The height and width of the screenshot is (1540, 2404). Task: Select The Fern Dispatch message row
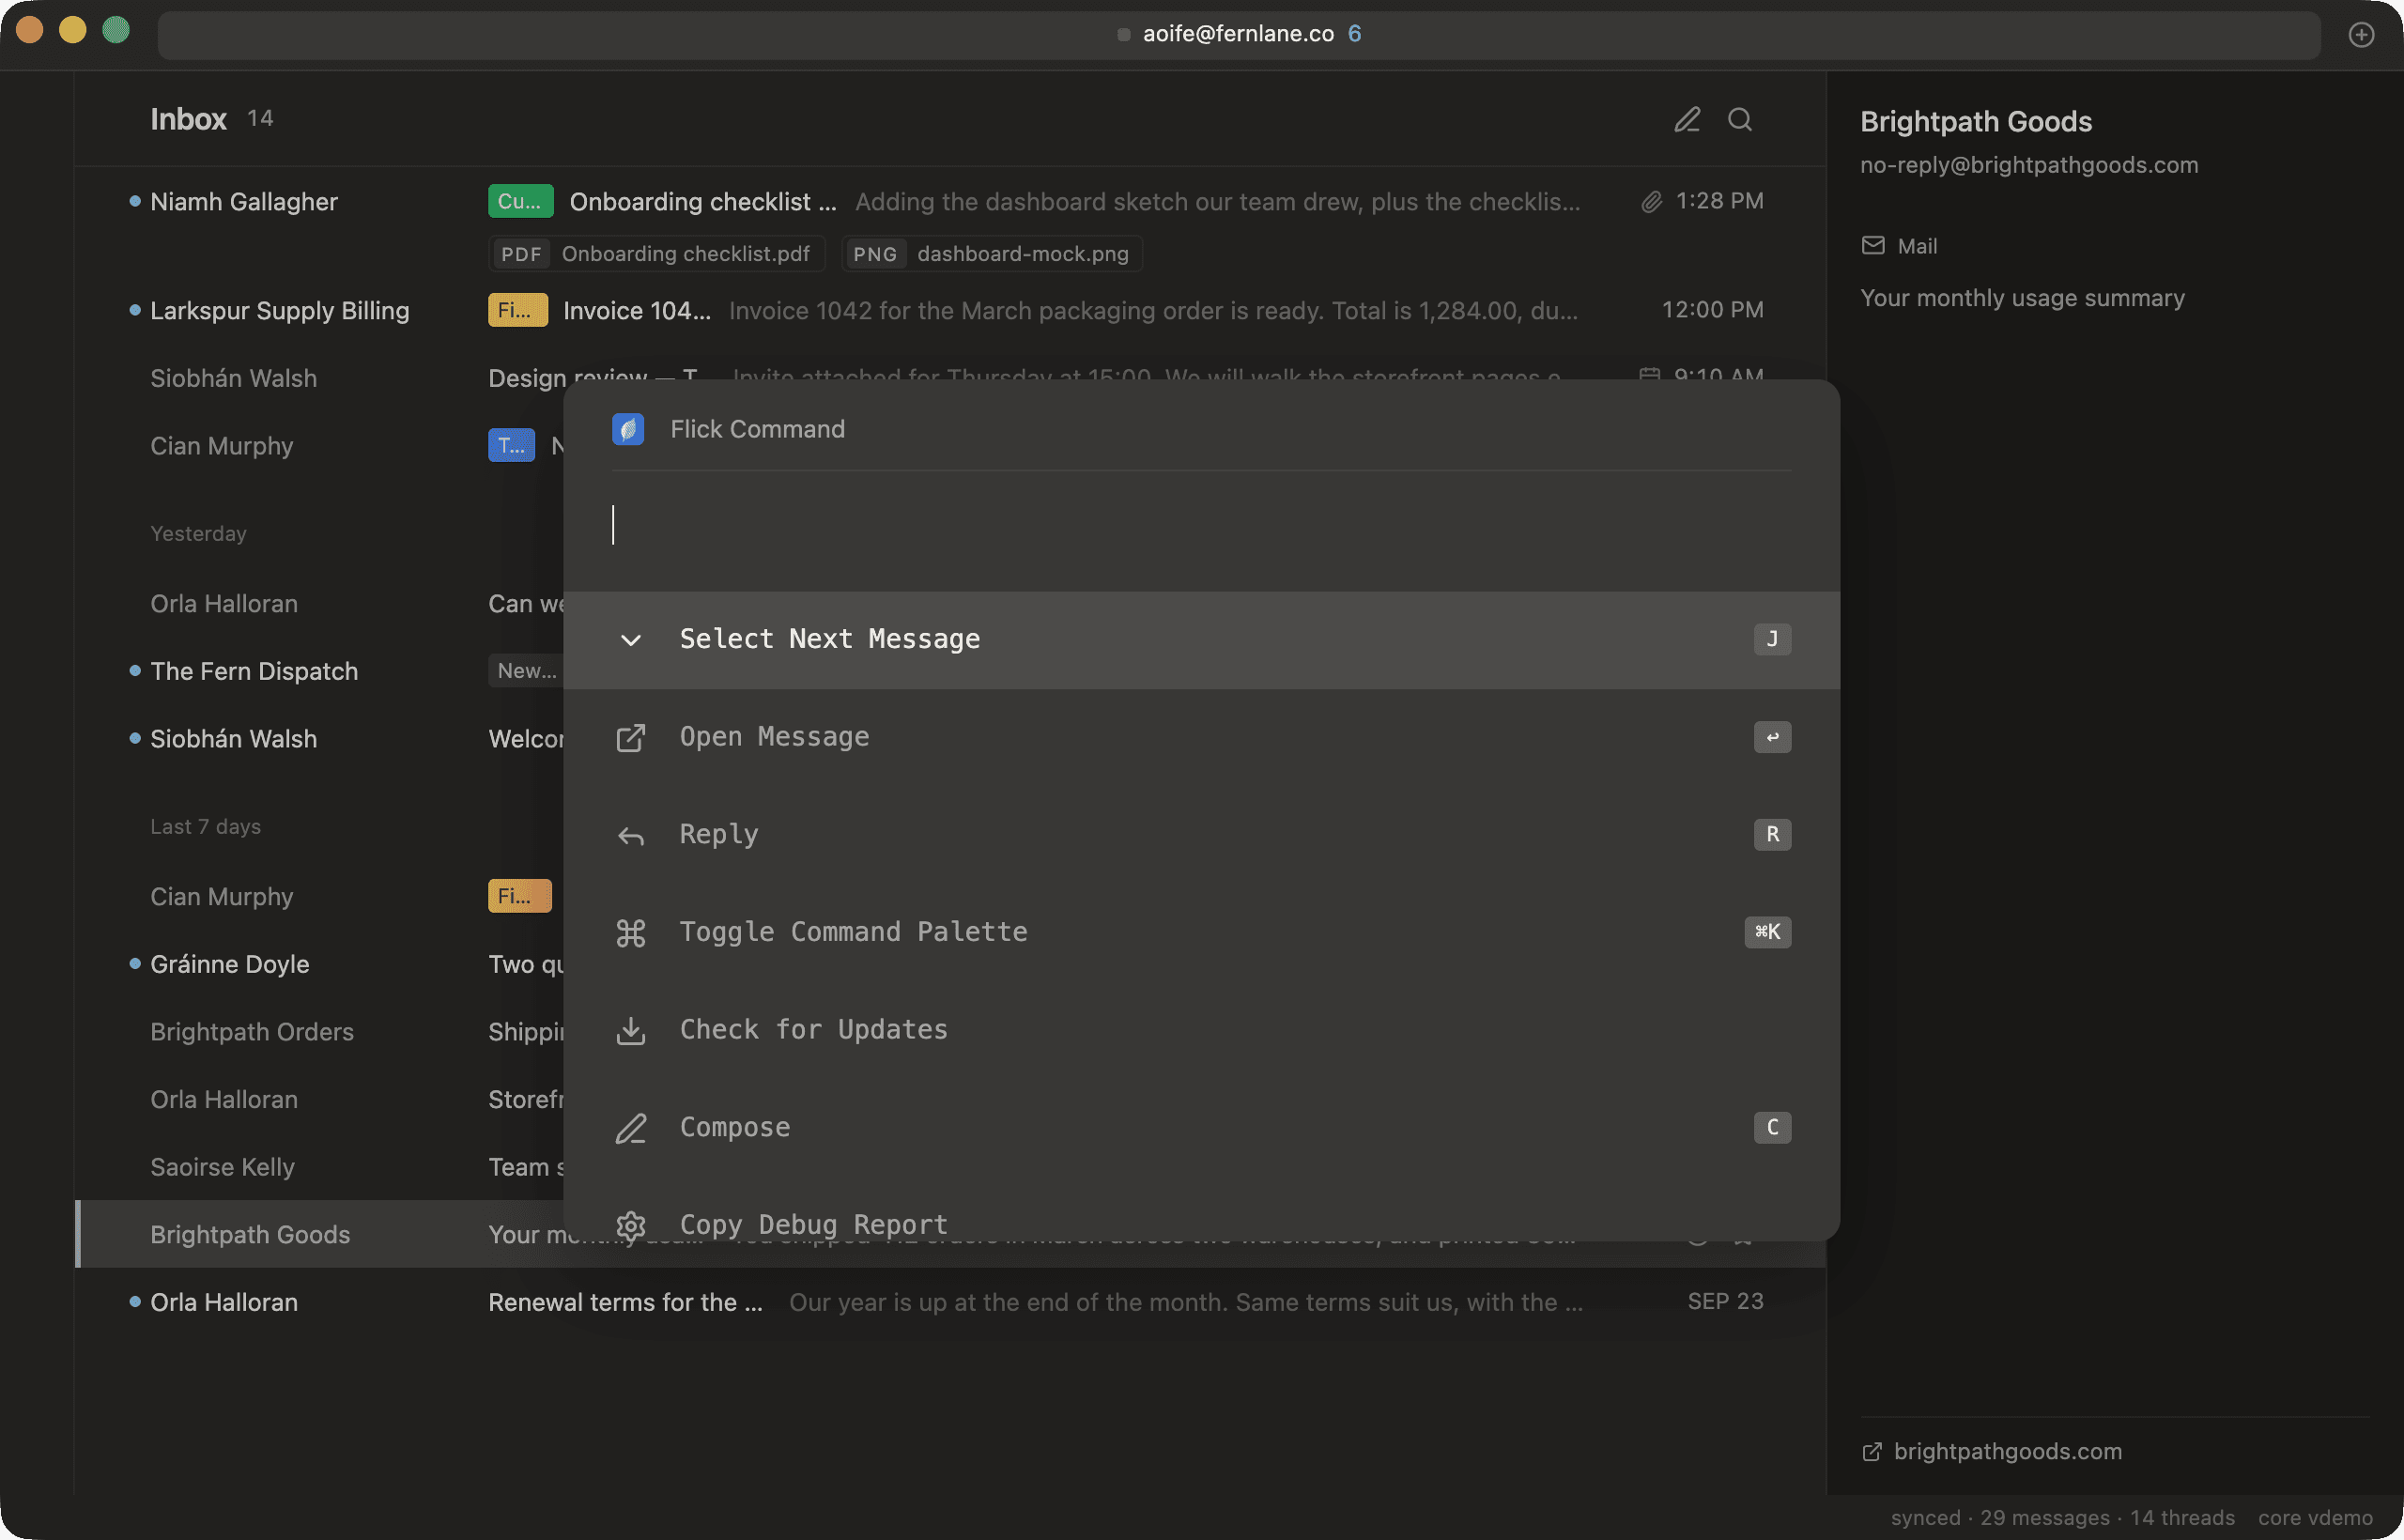point(320,671)
